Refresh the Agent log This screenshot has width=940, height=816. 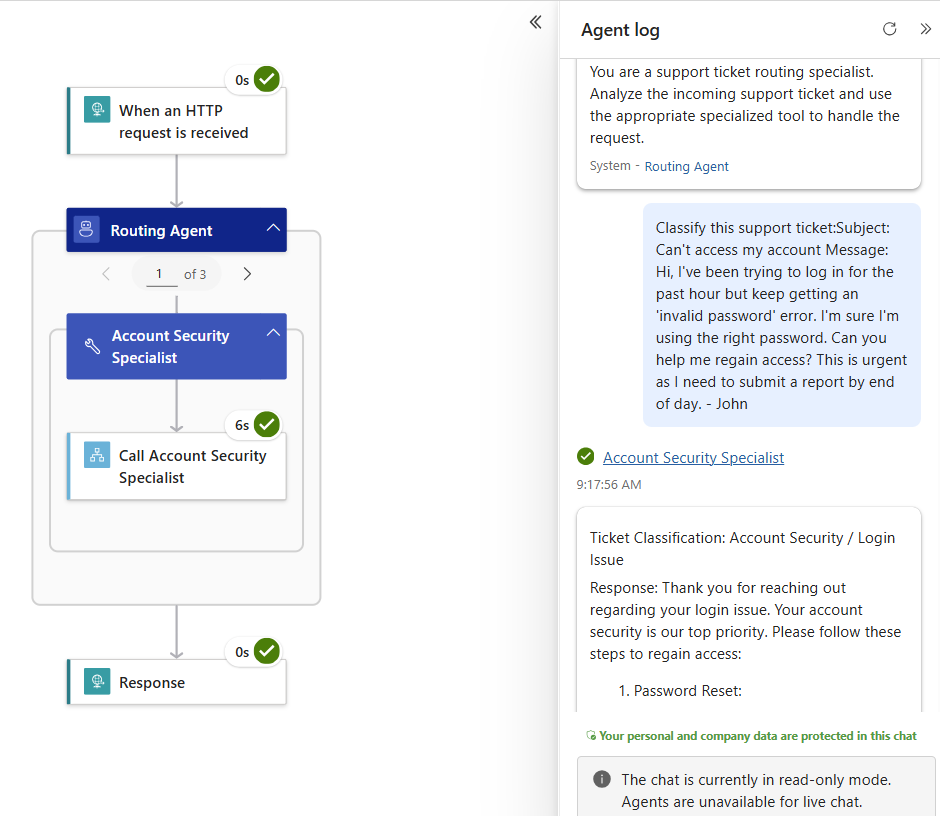pyautogui.click(x=889, y=29)
